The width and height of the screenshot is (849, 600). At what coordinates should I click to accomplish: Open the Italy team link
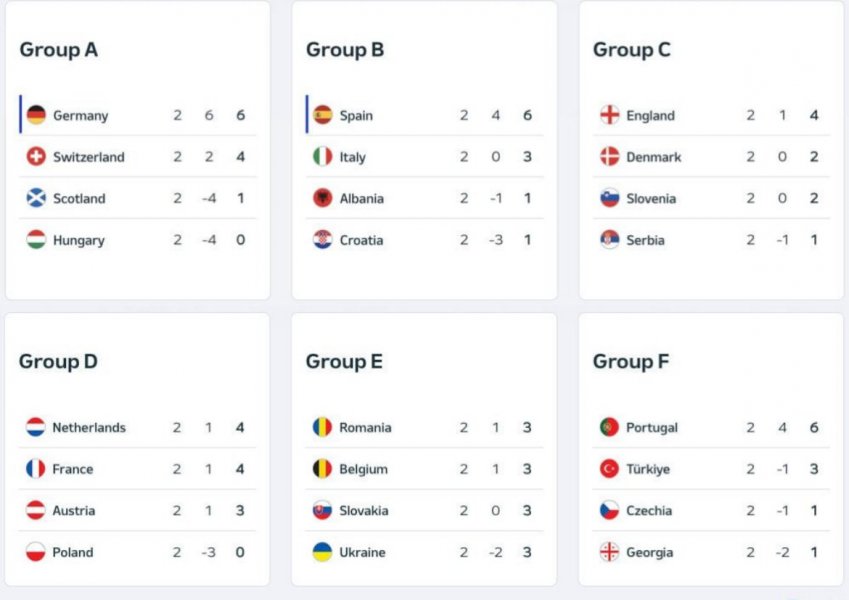[x=353, y=157]
